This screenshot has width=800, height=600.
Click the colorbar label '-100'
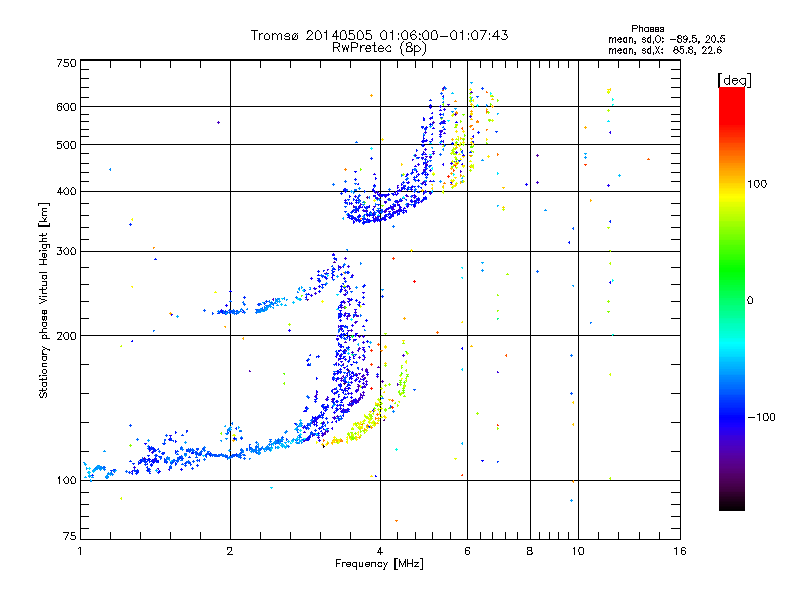coord(762,417)
